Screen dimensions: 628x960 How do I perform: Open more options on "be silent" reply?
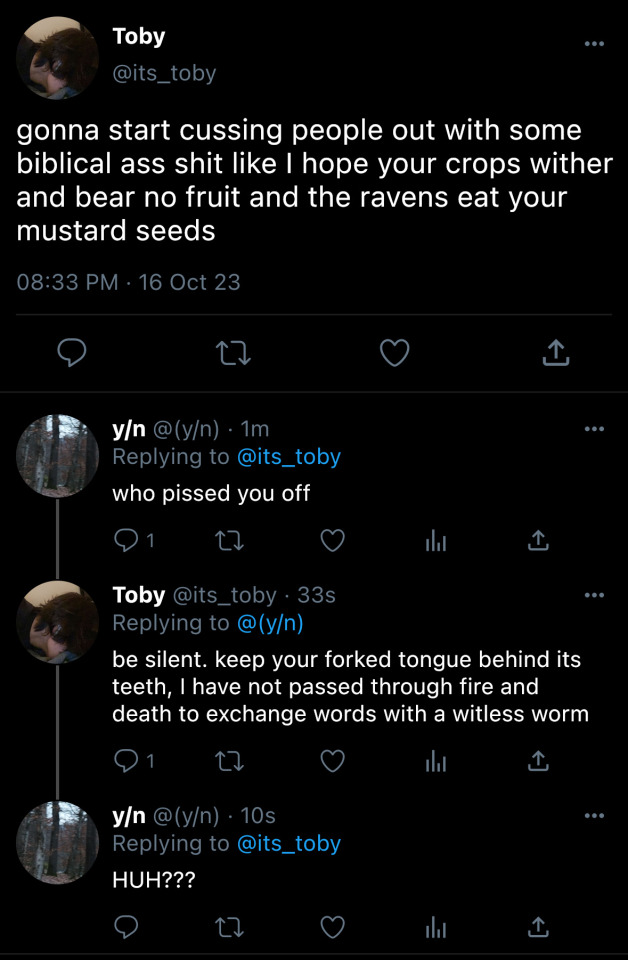594,595
